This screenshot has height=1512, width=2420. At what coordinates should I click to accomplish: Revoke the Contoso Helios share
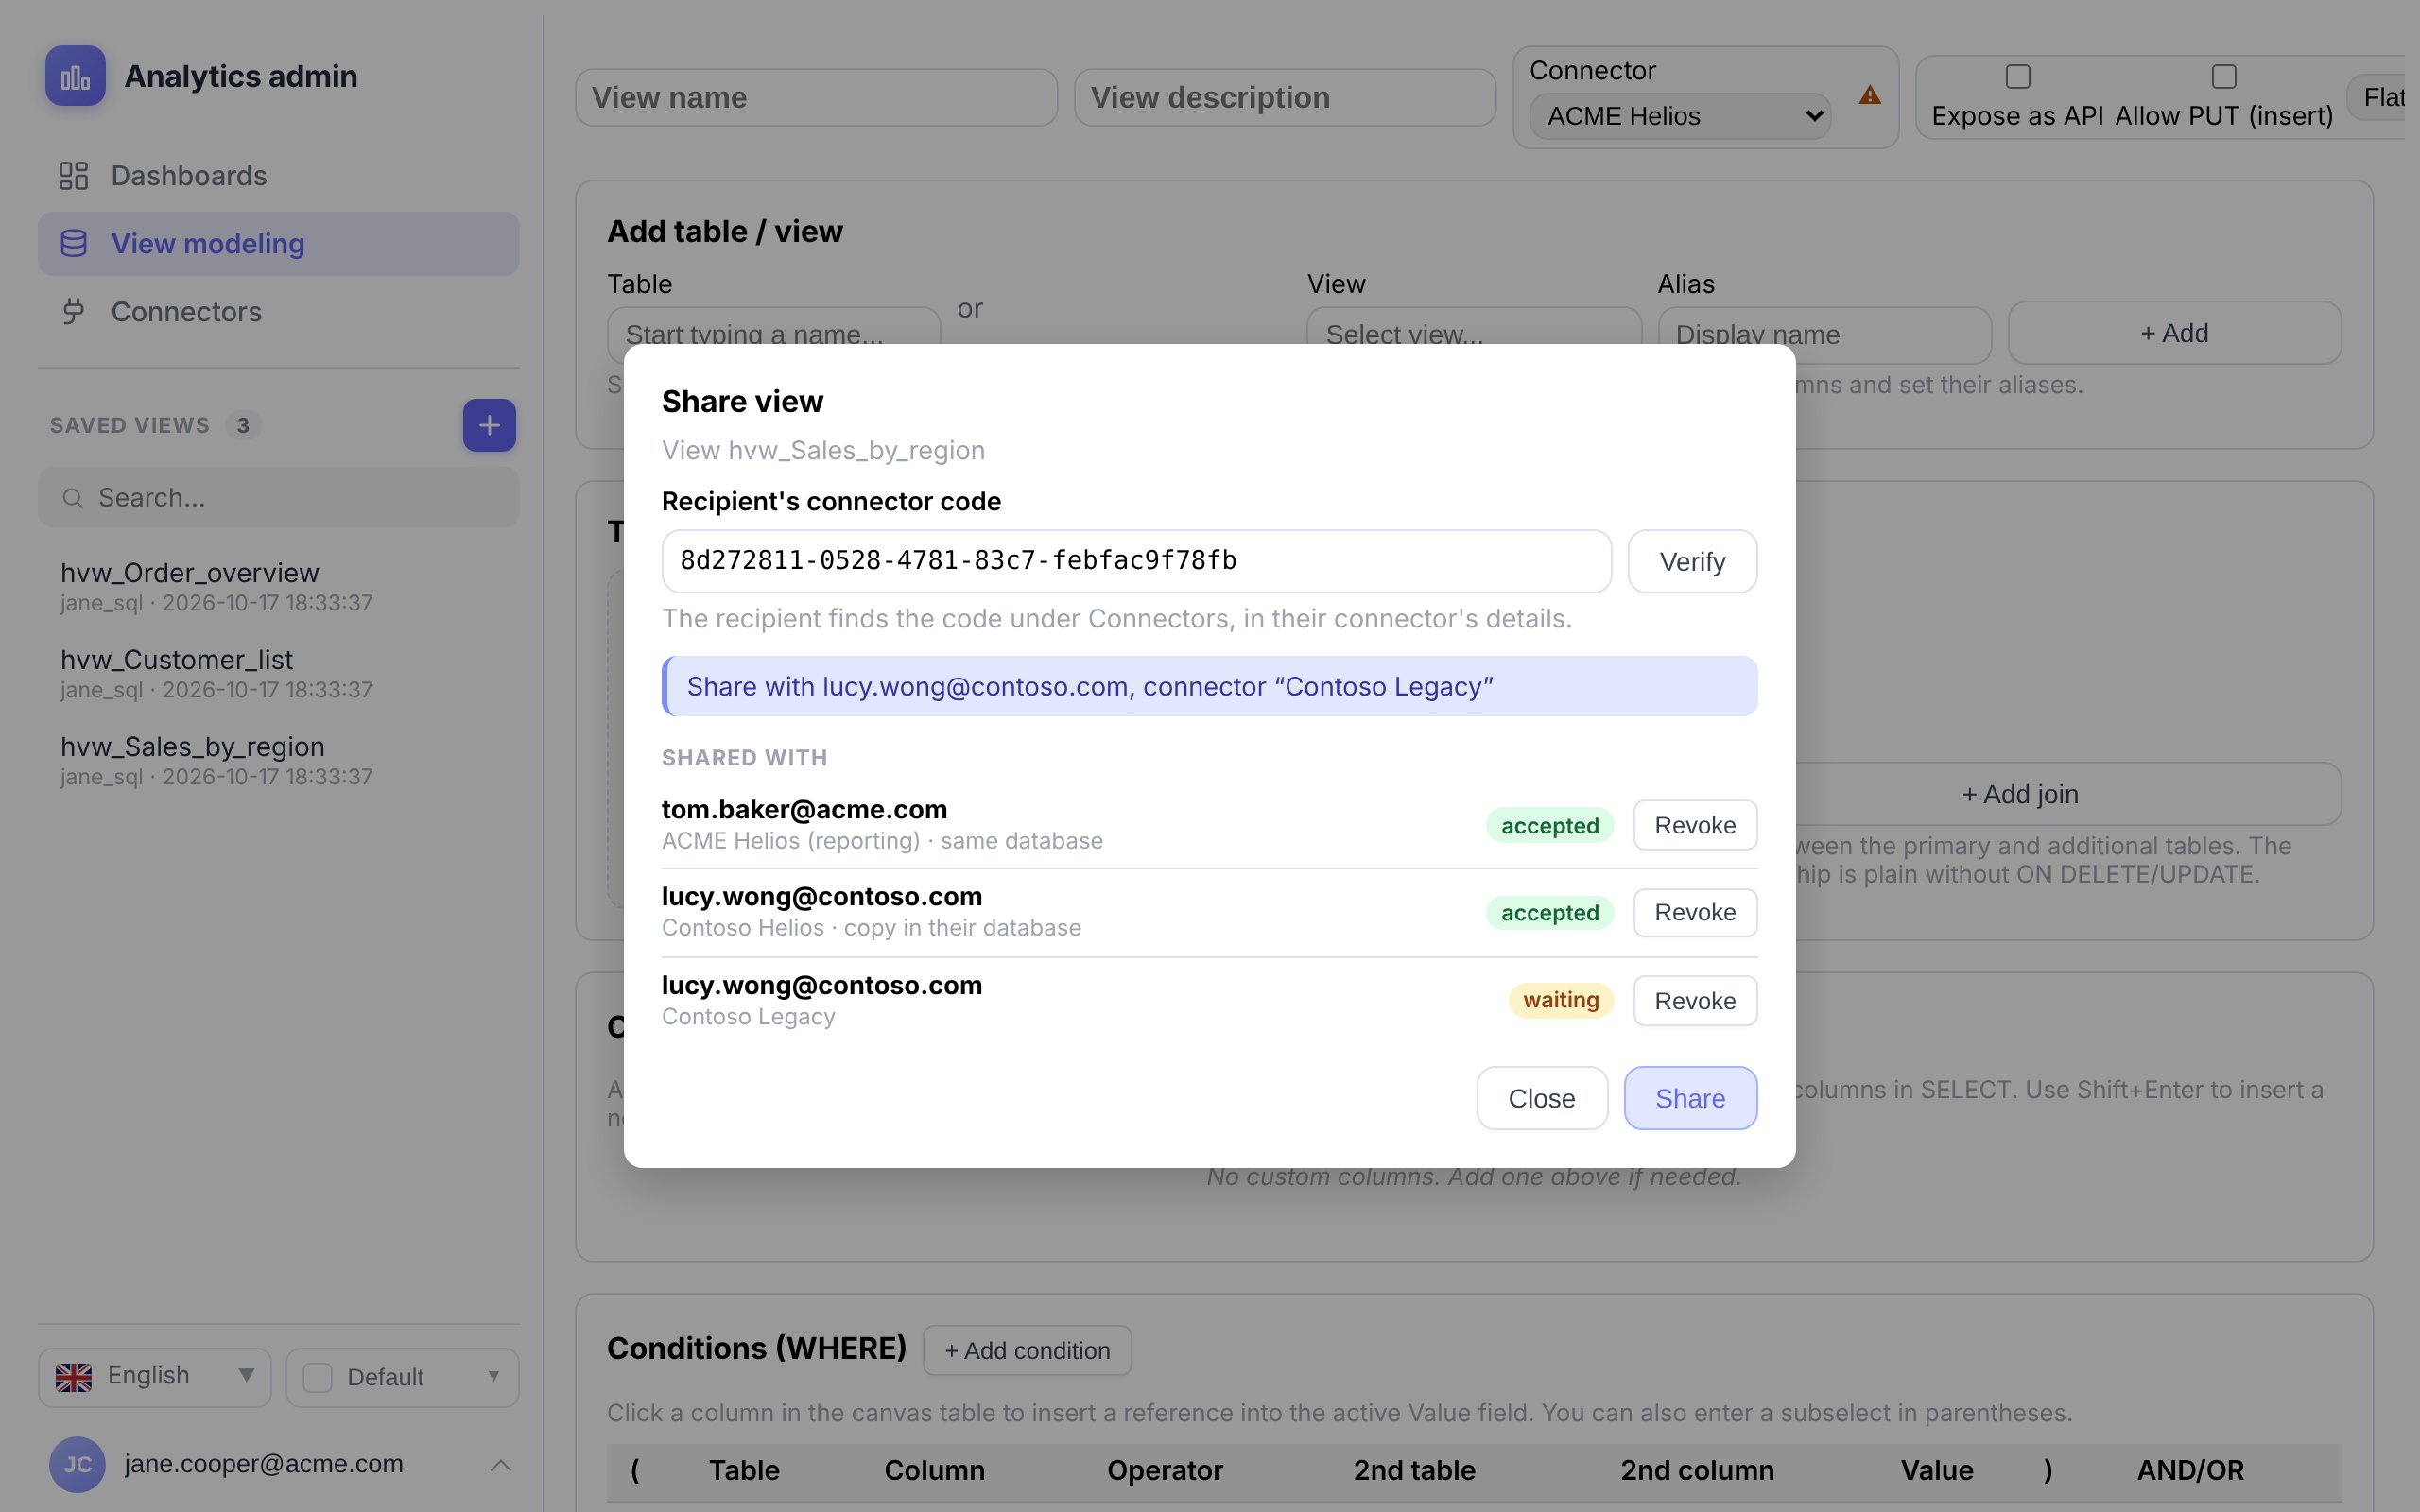pyautogui.click(x=1695, y=912)
